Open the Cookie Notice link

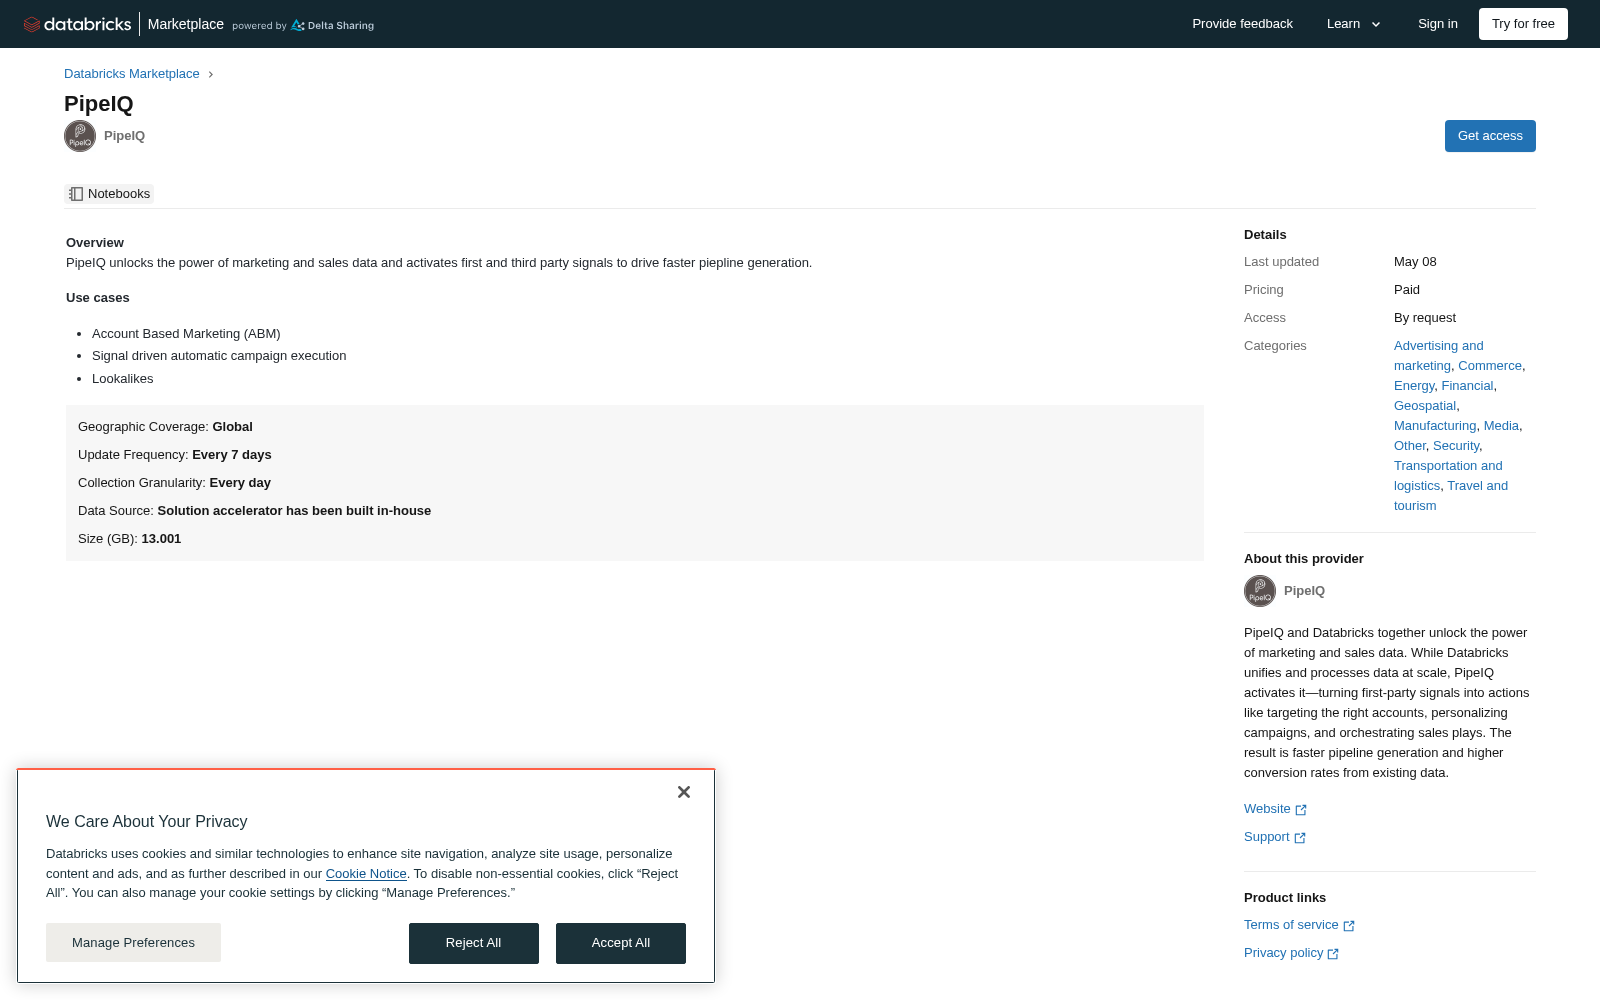pos(366,874)
